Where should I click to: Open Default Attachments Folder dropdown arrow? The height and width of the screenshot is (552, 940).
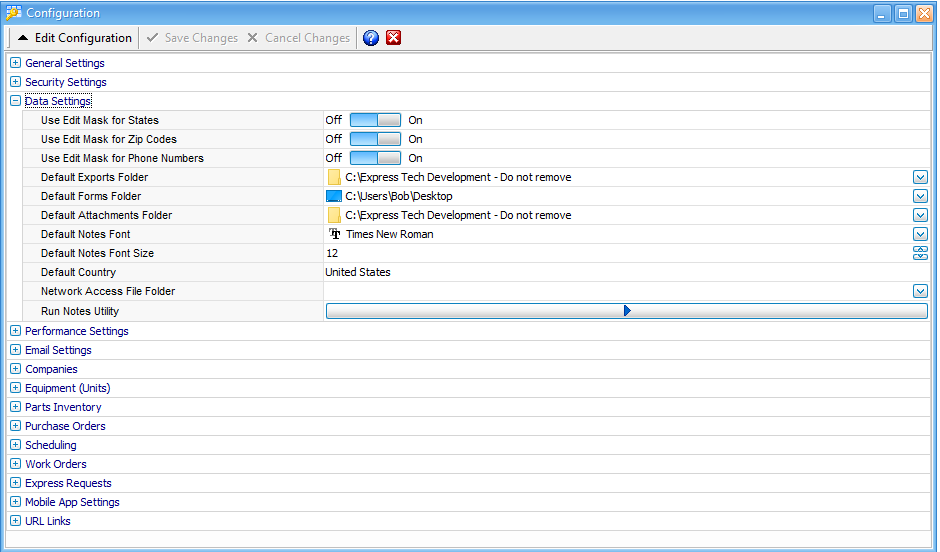point(920,215)
